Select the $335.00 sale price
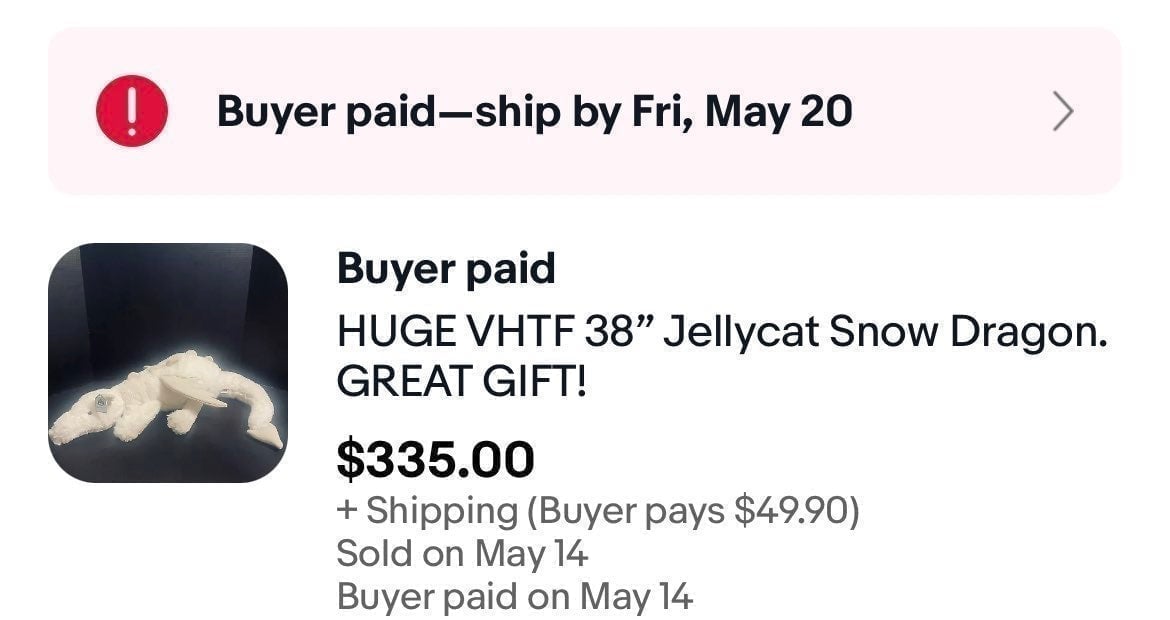This screenshot has width=1170, height=620. (436, 459)
